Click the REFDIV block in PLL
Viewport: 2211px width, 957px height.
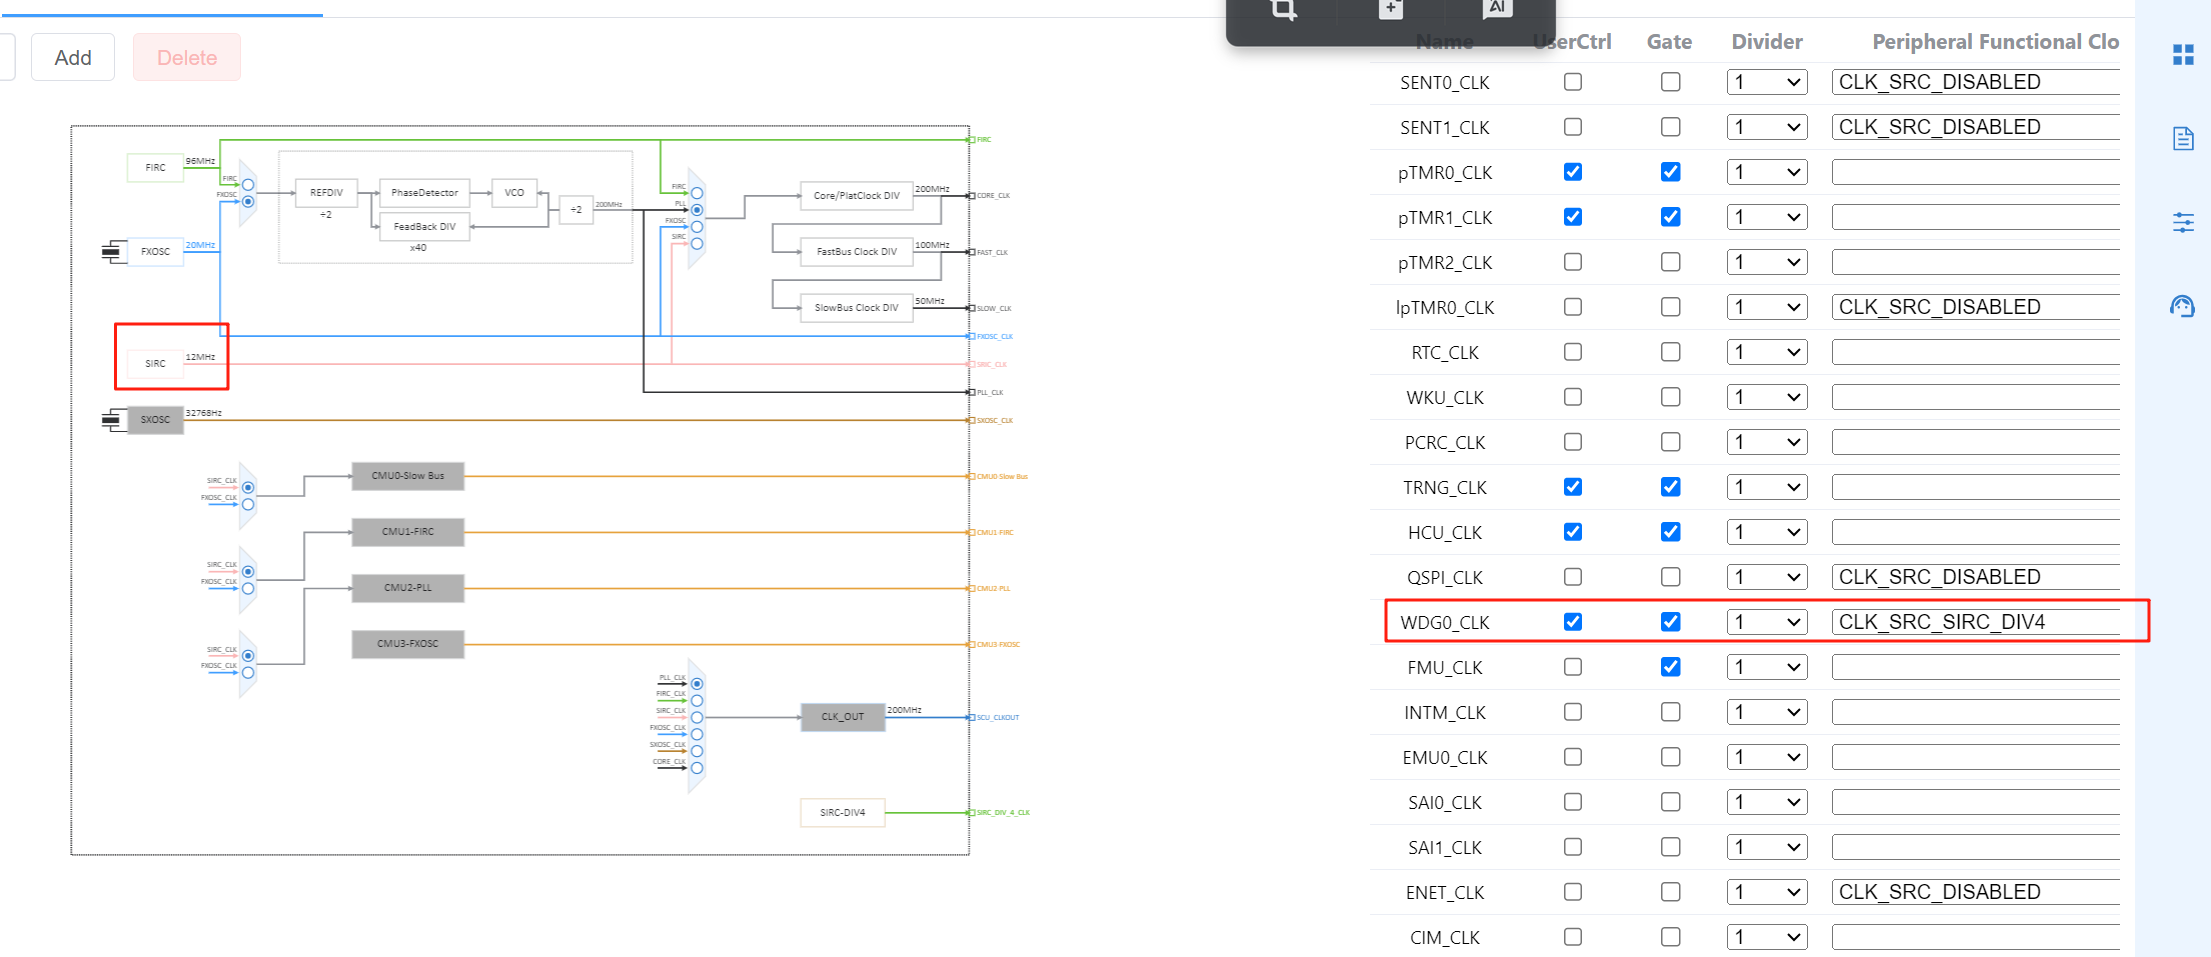pos(326,193)
